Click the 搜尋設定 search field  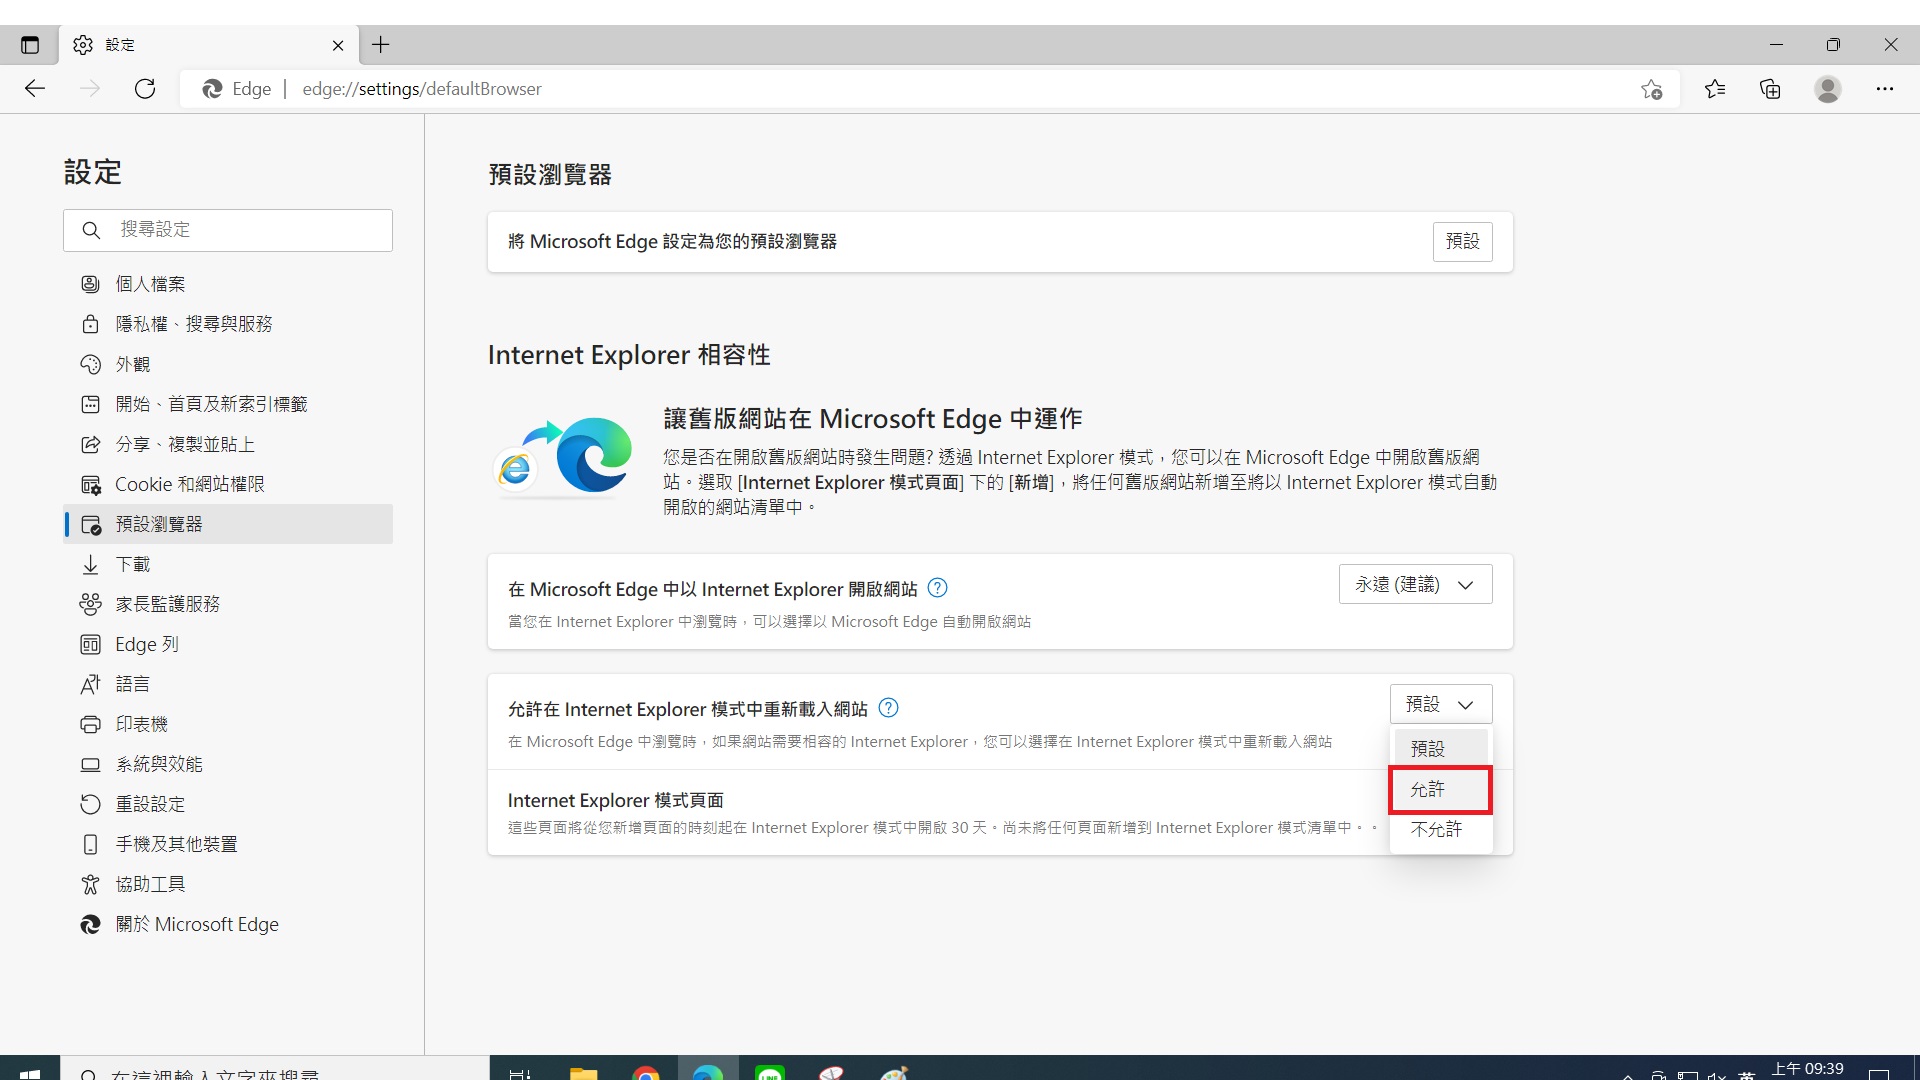click(x=228, y=230)
